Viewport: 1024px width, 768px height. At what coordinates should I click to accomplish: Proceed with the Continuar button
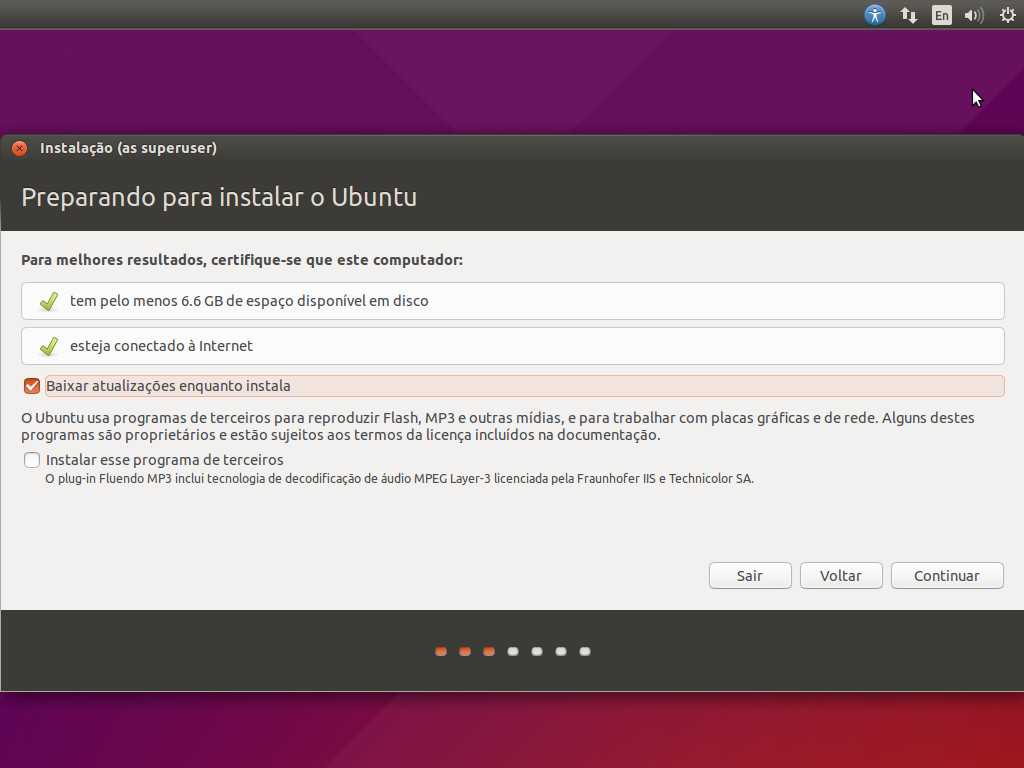(x=947, y=575)
